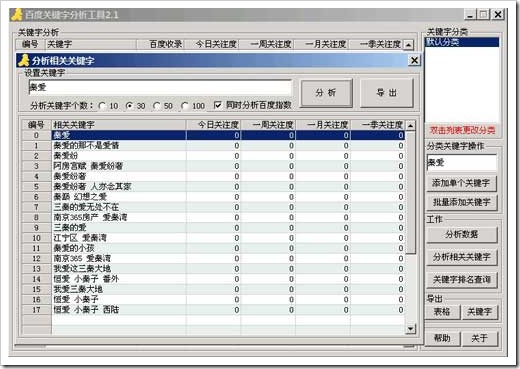The image size is (520, 369).
Task: Click main window title bar app icon
Action: click(17, 15)
